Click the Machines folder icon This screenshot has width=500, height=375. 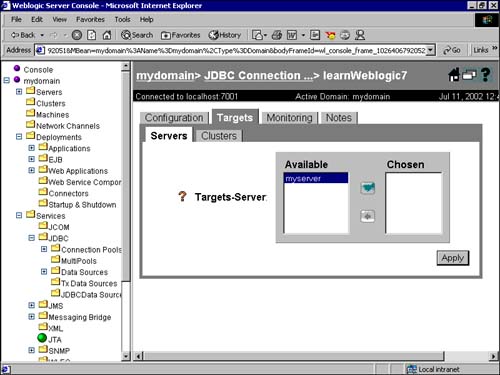(31, 113)
